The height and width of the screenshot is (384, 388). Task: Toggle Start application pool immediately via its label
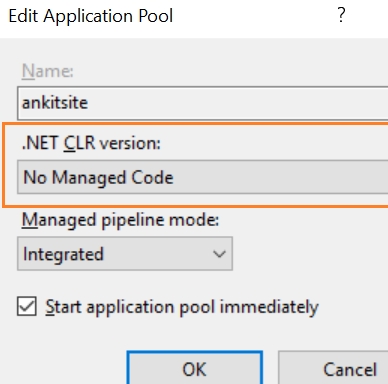coord(182,307)
